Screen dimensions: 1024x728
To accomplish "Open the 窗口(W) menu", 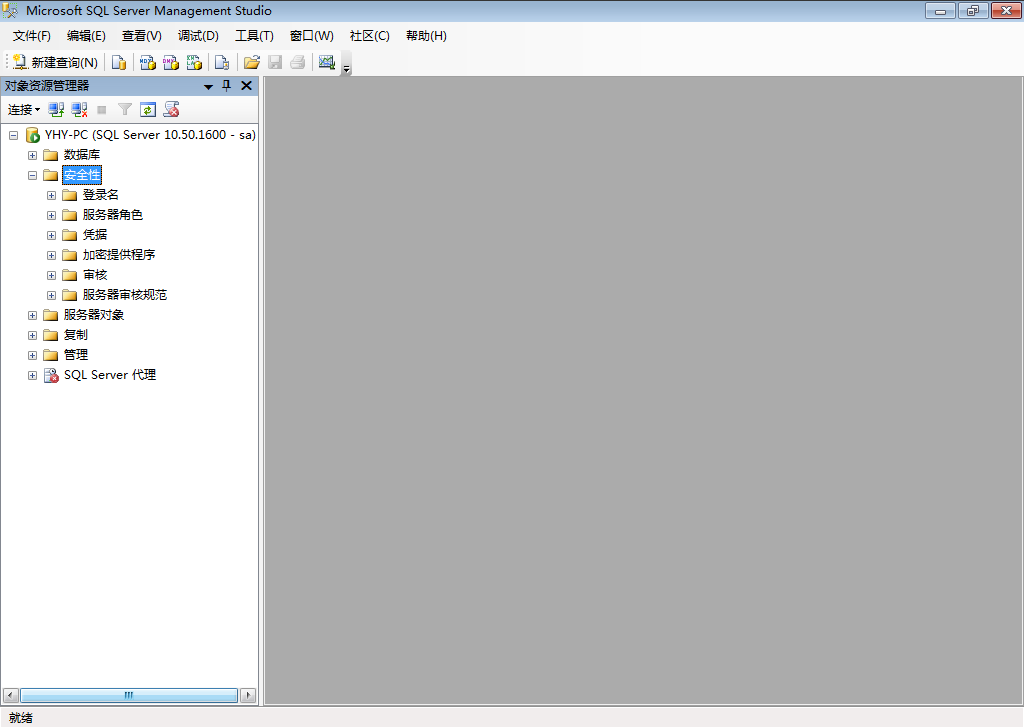I will pos(312,36).
